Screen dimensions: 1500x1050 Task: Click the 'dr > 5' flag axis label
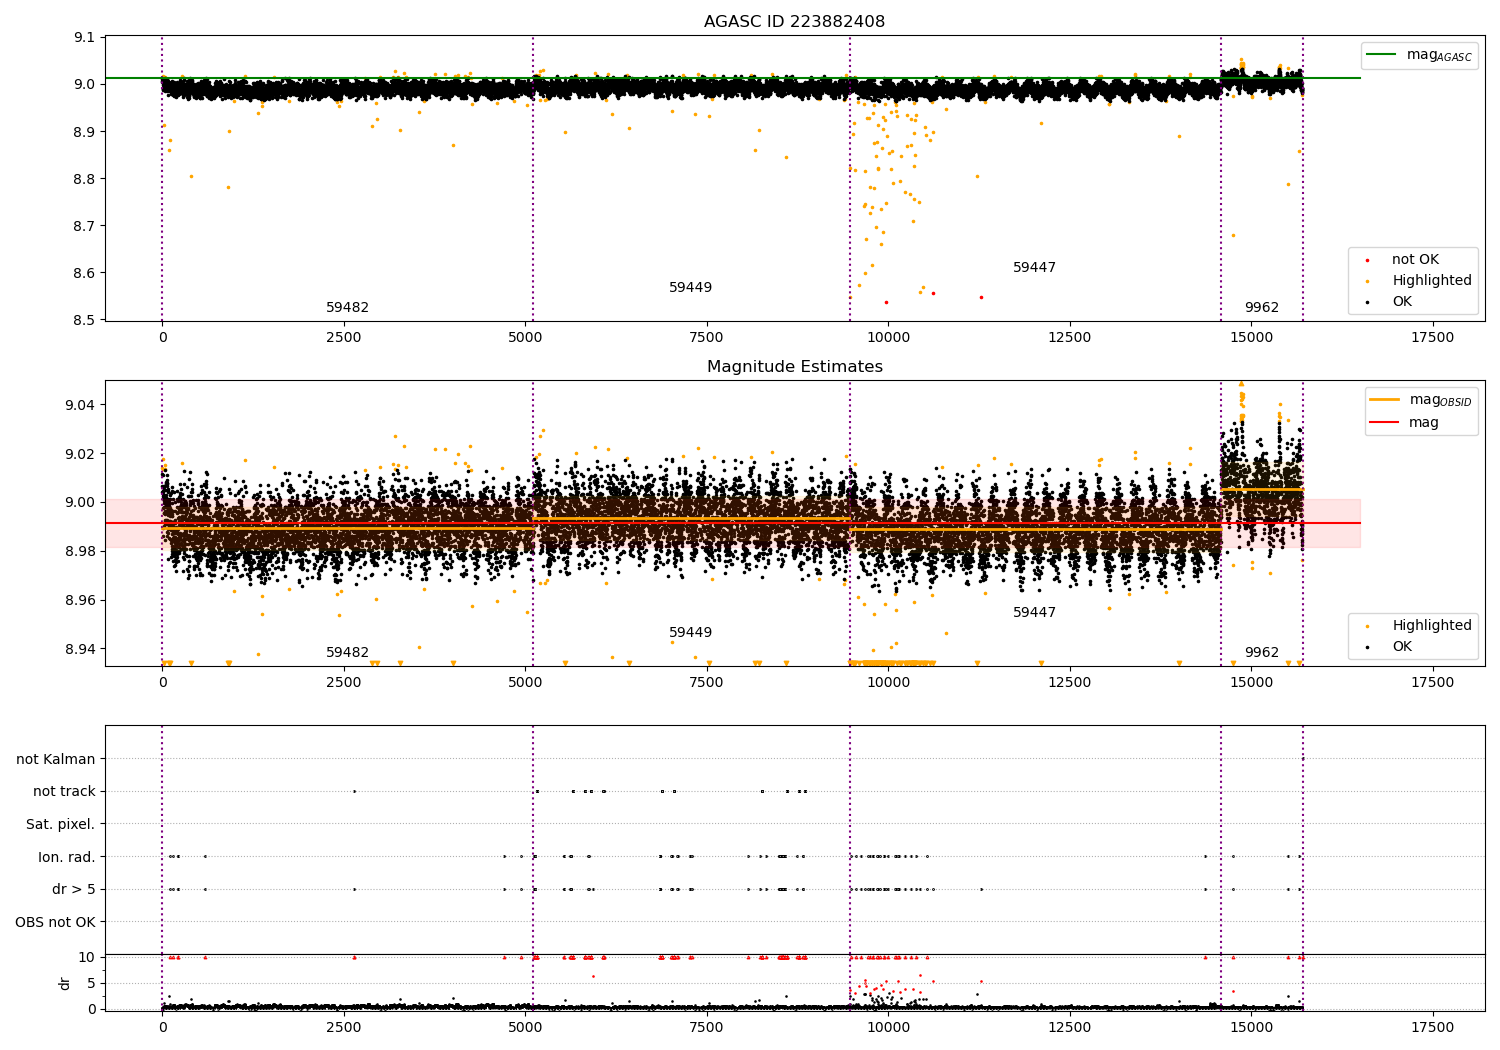pos(74,890)
